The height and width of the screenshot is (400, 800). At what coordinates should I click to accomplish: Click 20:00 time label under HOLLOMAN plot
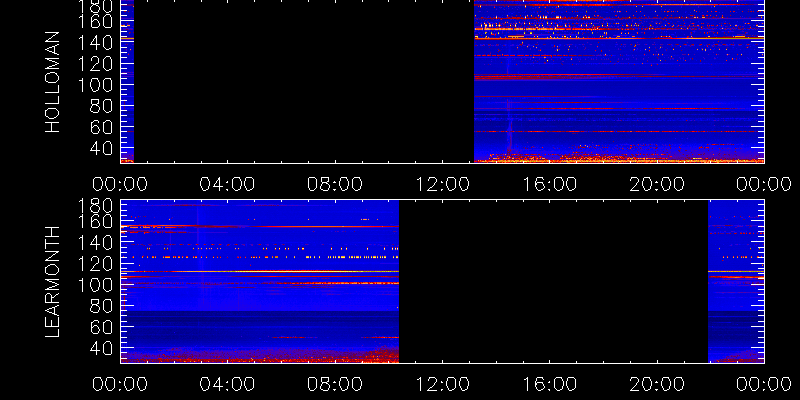pos(657,184)
